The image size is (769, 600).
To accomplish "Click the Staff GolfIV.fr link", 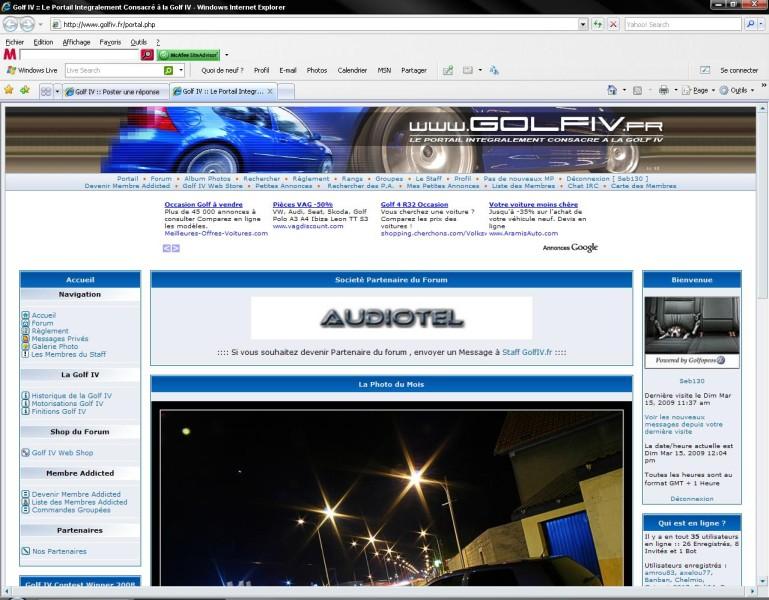I will click(x=527, y=352).
